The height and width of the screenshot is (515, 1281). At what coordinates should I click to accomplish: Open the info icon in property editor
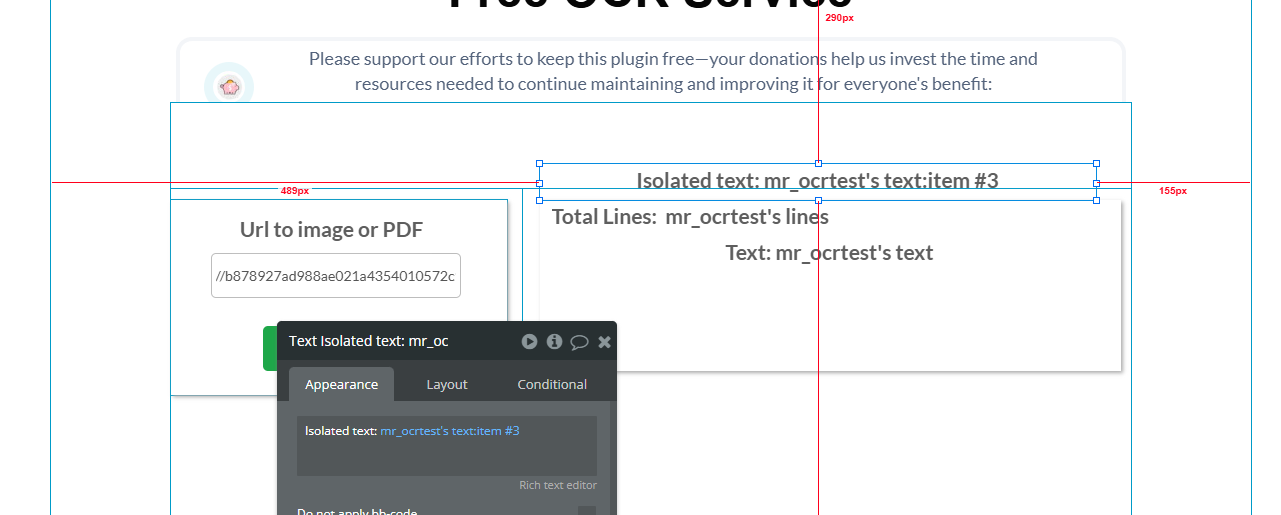pyautogui.click(x=554, y=342)
